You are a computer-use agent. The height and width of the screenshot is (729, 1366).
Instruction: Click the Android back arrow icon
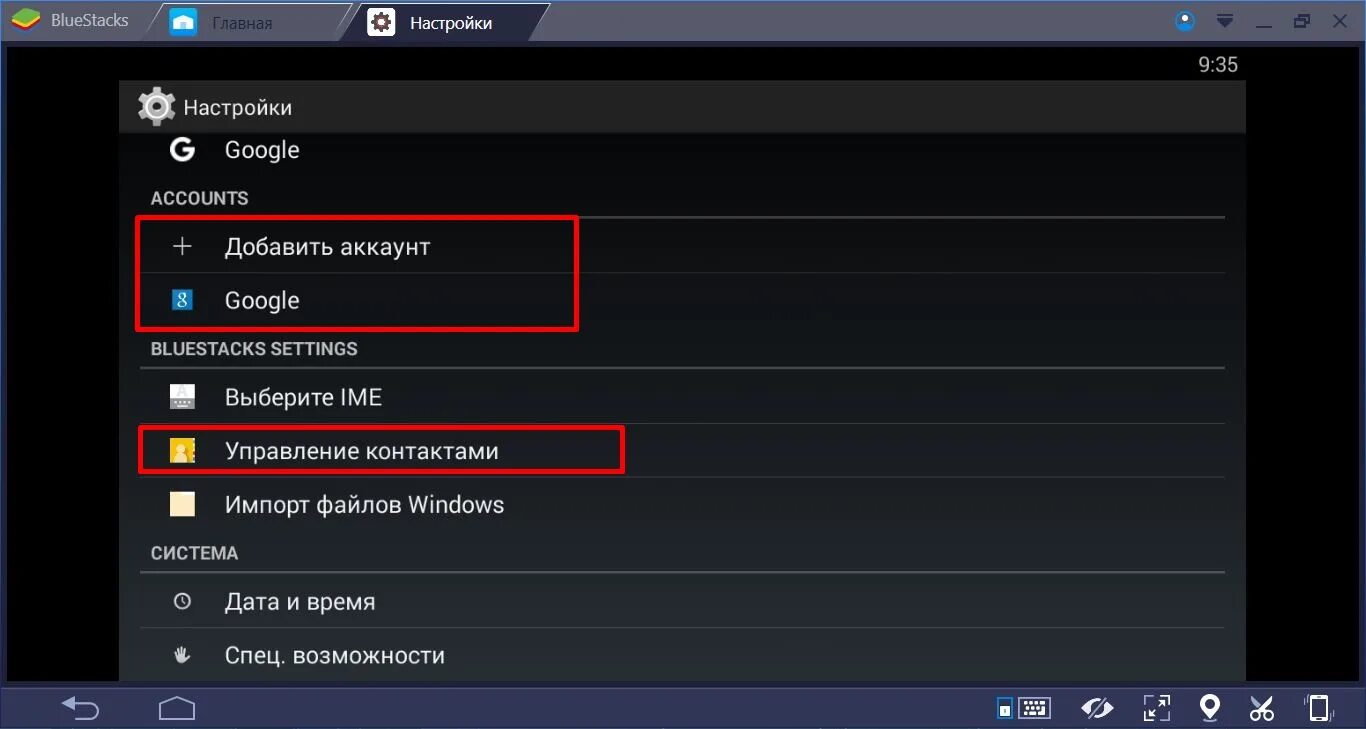[81, 709]
